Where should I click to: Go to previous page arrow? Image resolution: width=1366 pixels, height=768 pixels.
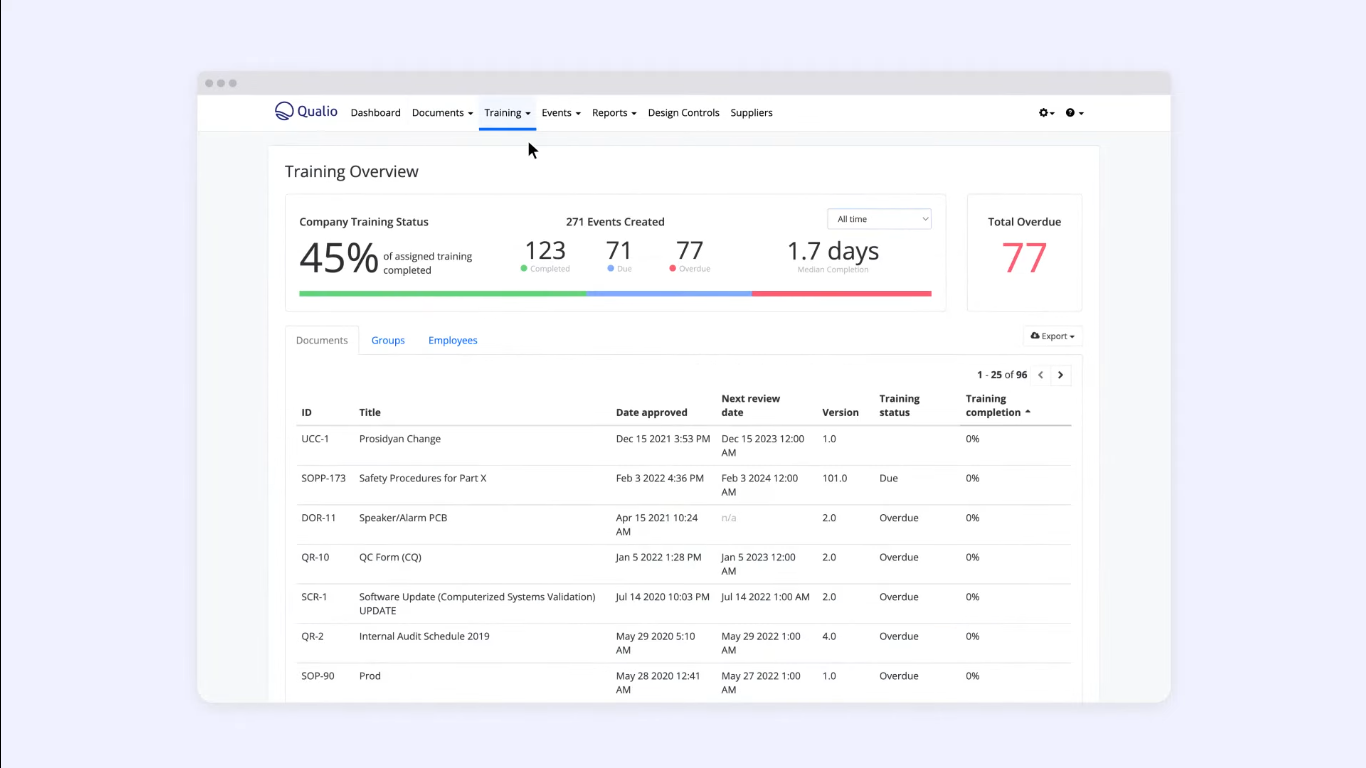pos(1041,375)
